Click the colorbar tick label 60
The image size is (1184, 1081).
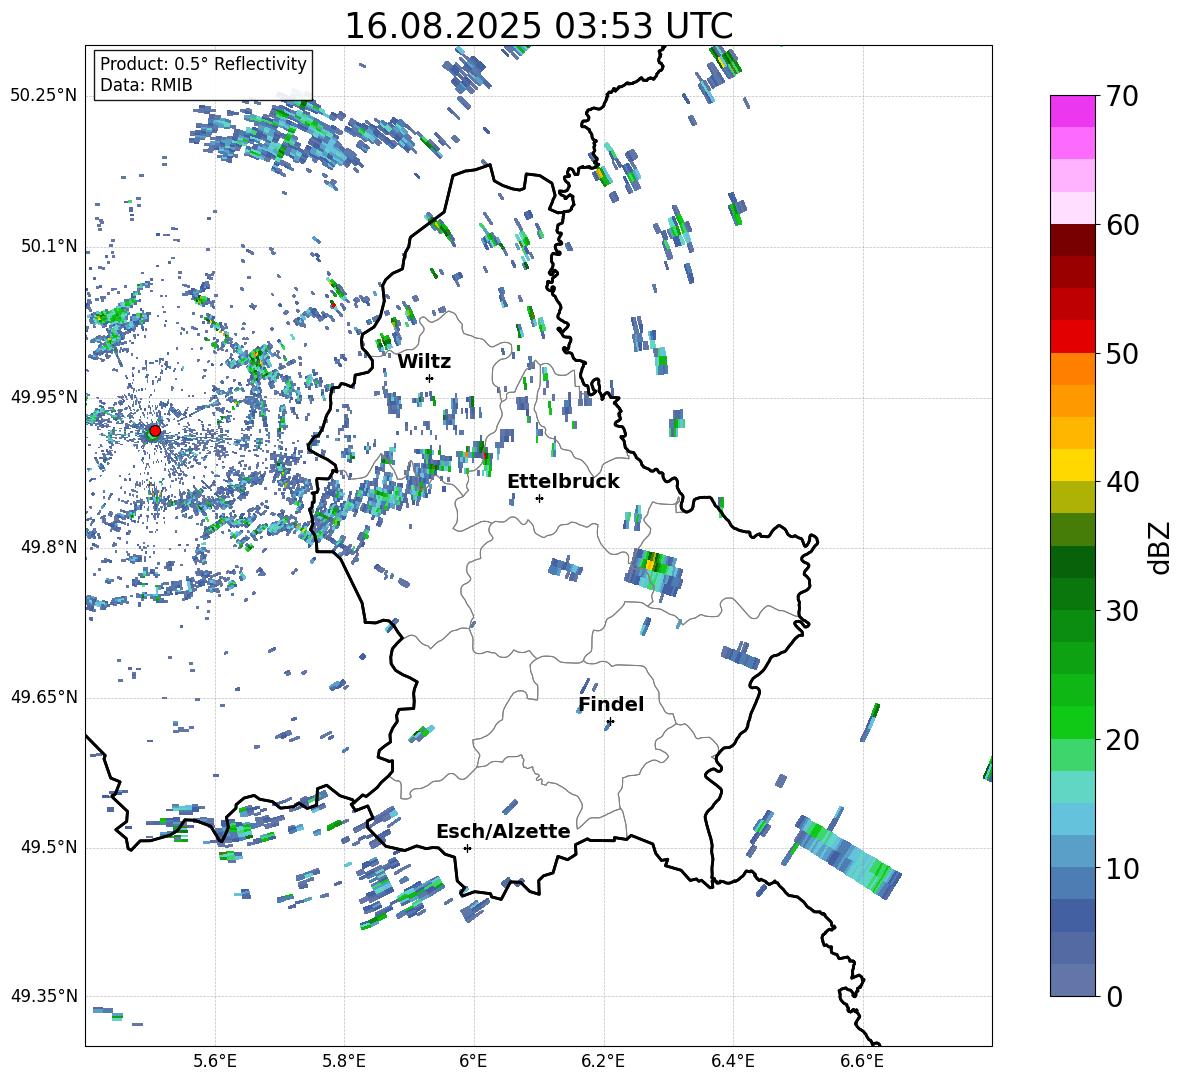click(x=1121, y=225)
